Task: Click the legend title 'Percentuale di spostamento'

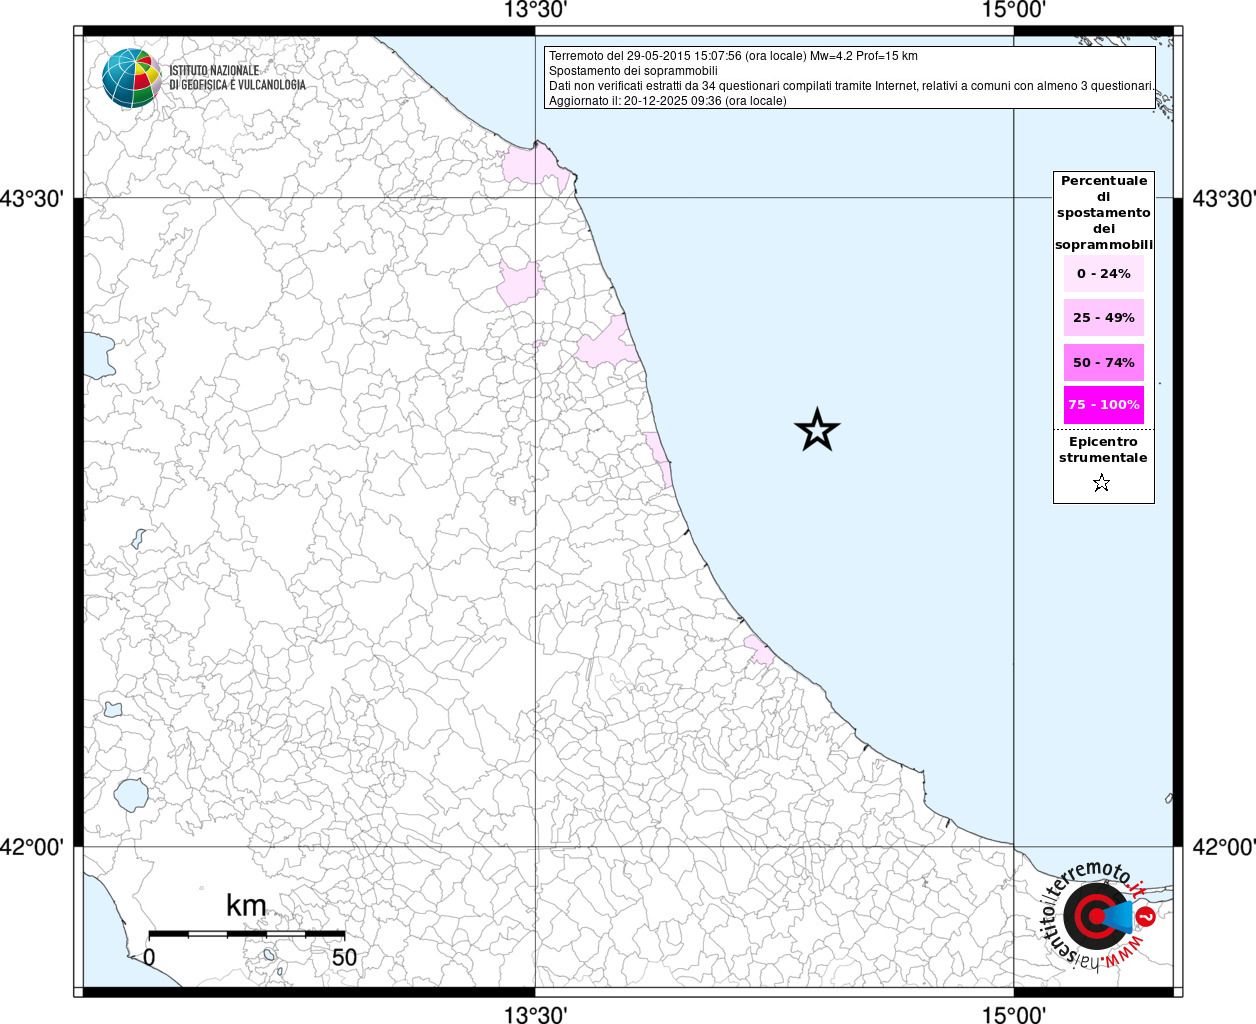Action: point(1104,213)
